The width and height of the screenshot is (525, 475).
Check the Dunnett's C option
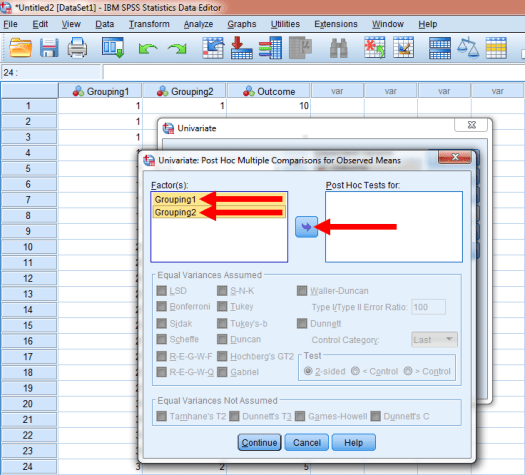coord(375,416)
